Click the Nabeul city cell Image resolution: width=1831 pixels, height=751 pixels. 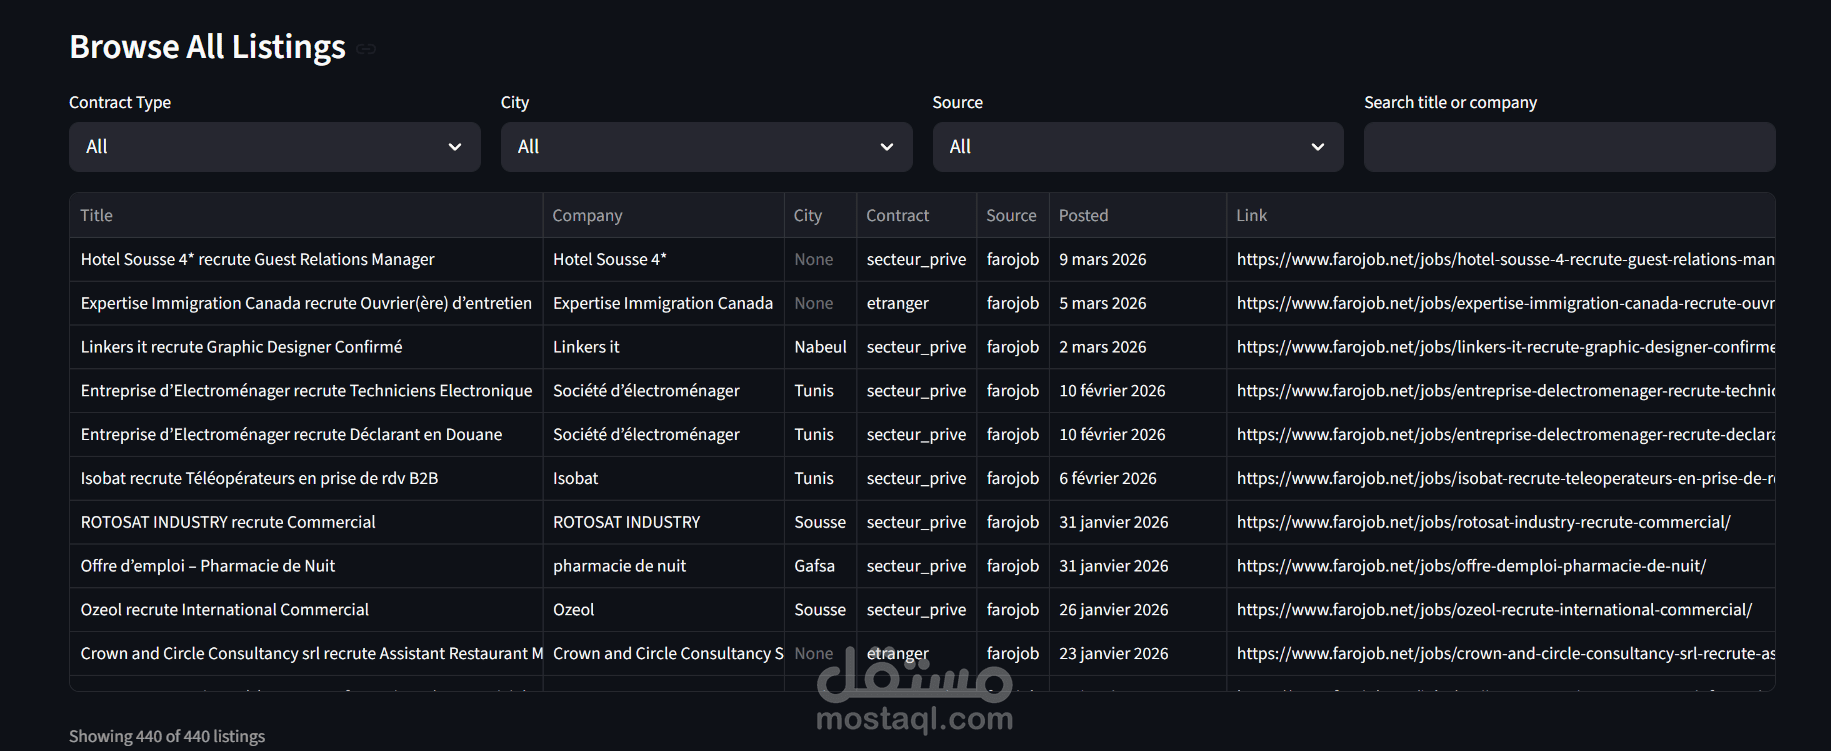pos(820,347)
